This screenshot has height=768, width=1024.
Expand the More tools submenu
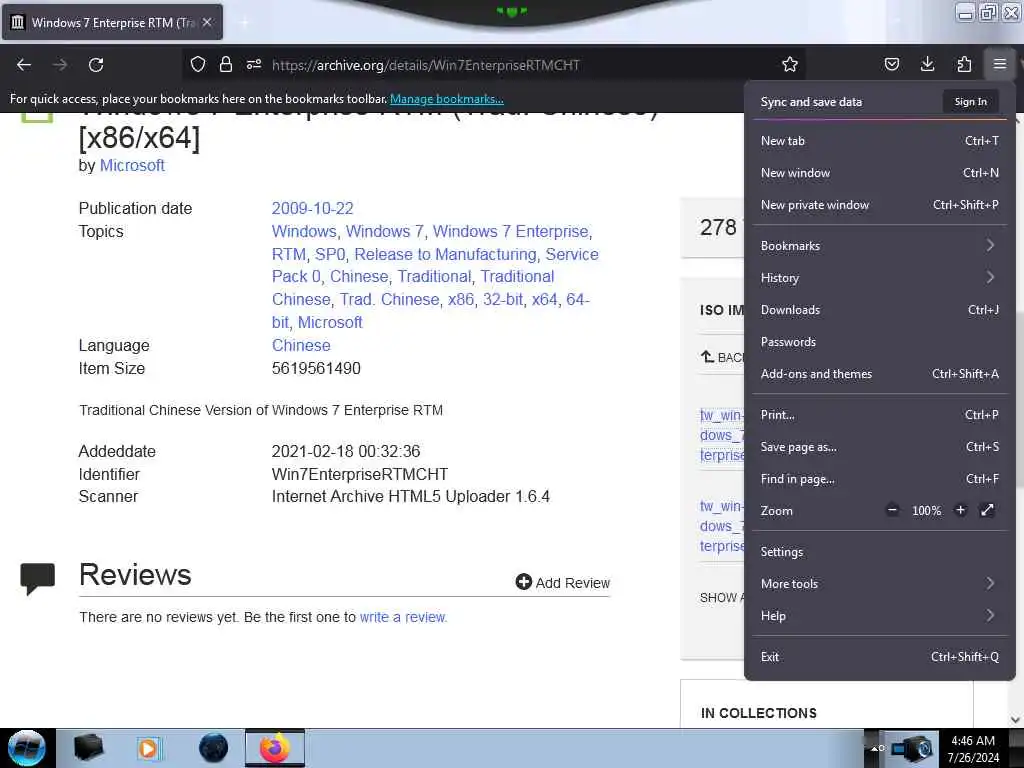(880, 584)
